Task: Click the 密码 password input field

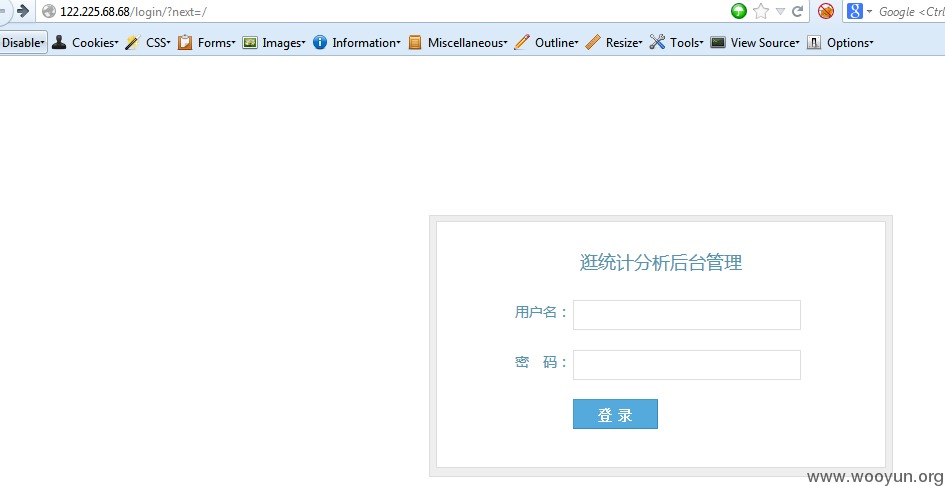Action: pyautogui.click(x=686, y=365)
